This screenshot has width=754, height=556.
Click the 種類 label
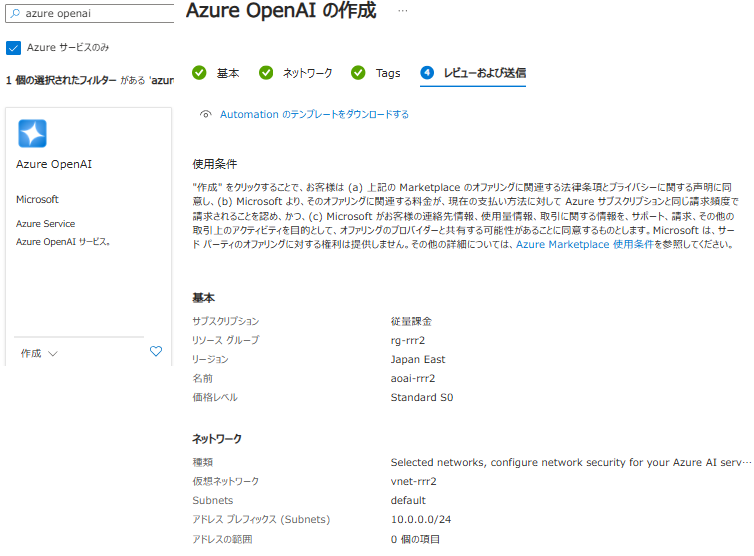coord(202,462)
